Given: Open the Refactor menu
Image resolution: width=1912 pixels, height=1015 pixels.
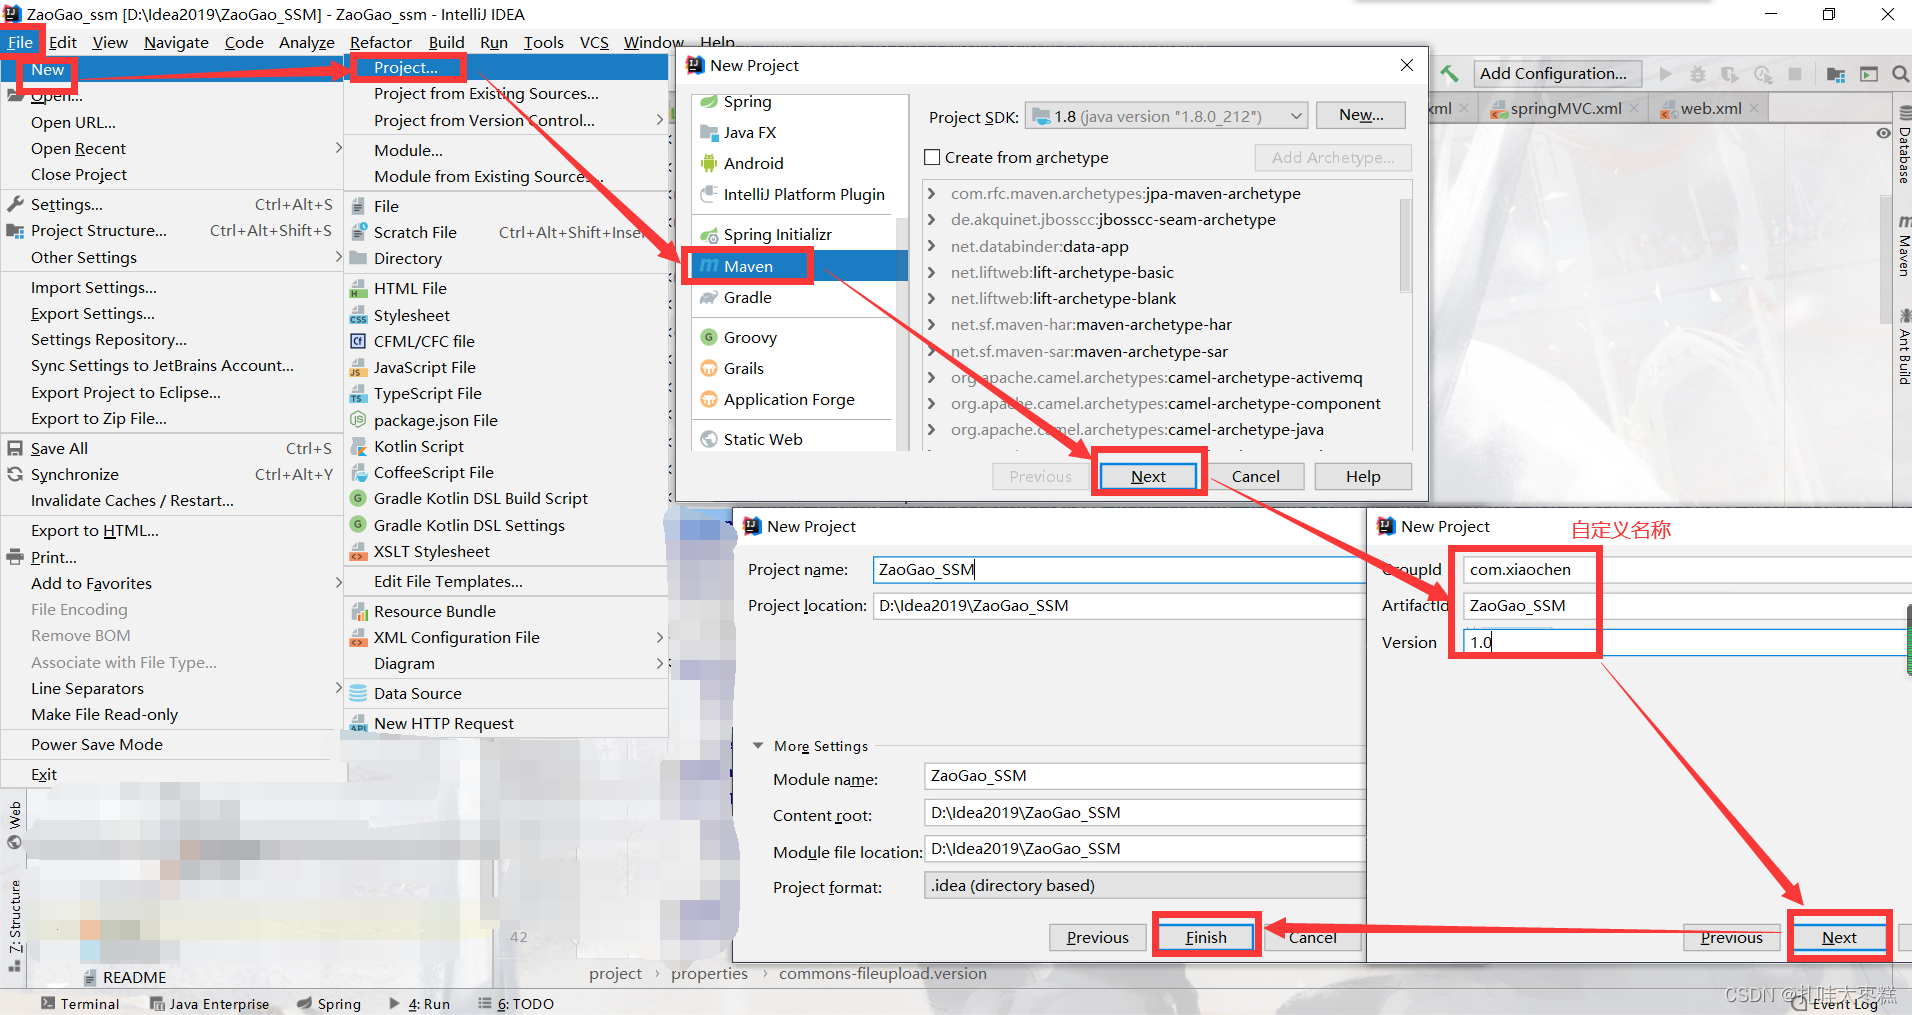Looking at the screenshot, I should (x=381, y=42).
